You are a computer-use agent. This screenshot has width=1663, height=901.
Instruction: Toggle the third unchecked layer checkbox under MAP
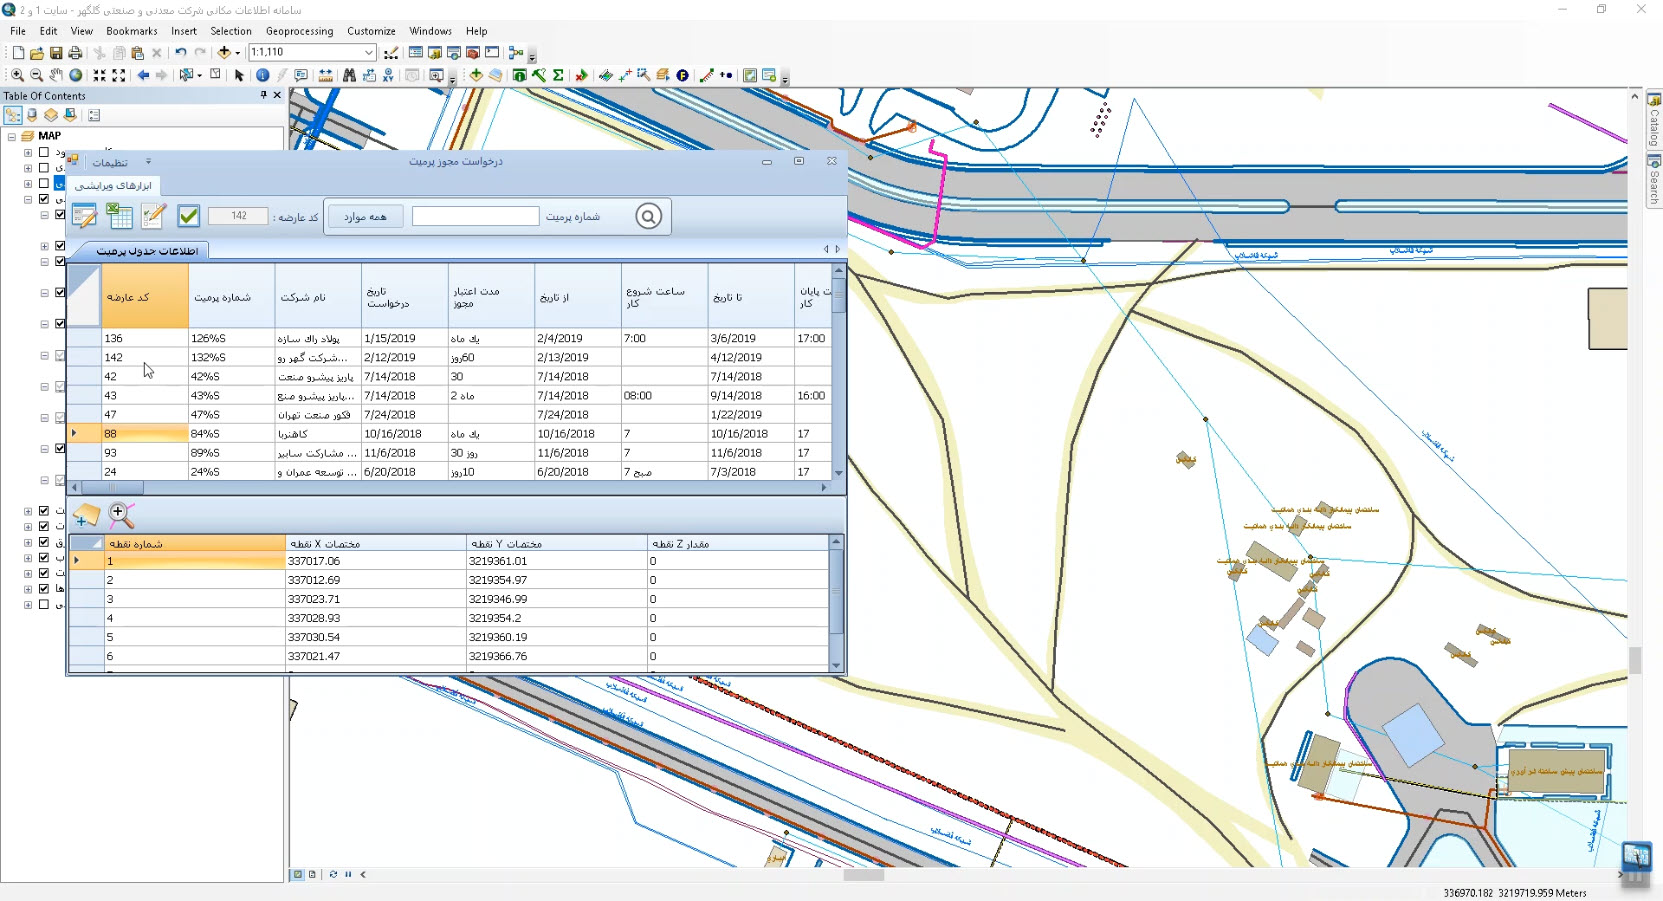tap(44, 184)
